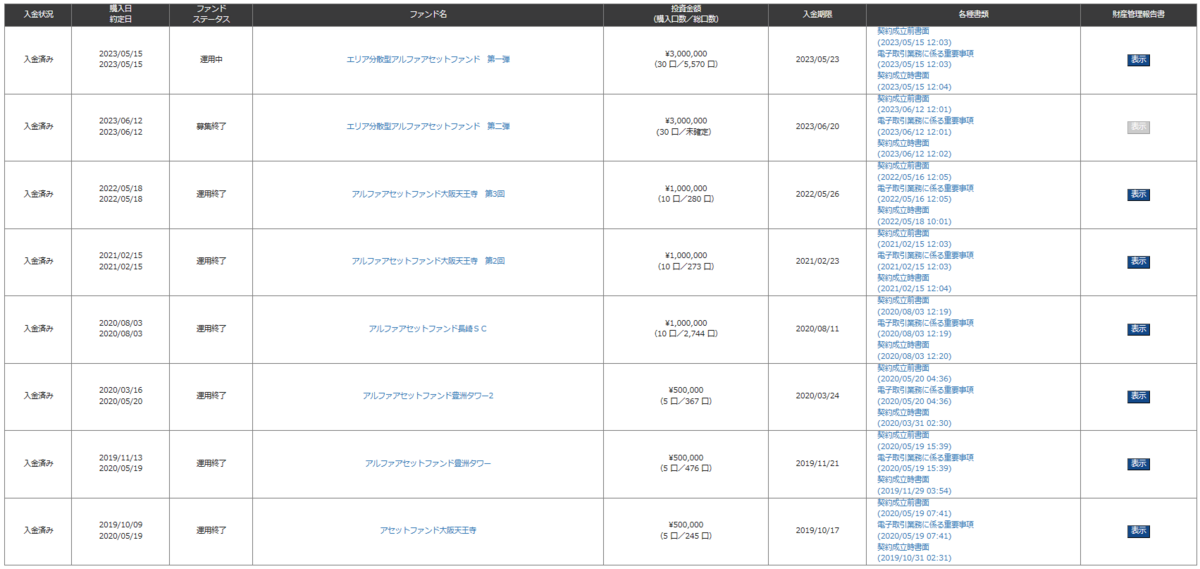This screenshot has height=569, width=1200.
Task: Click the 財産管理報告書 column header
Action: 1138,14
